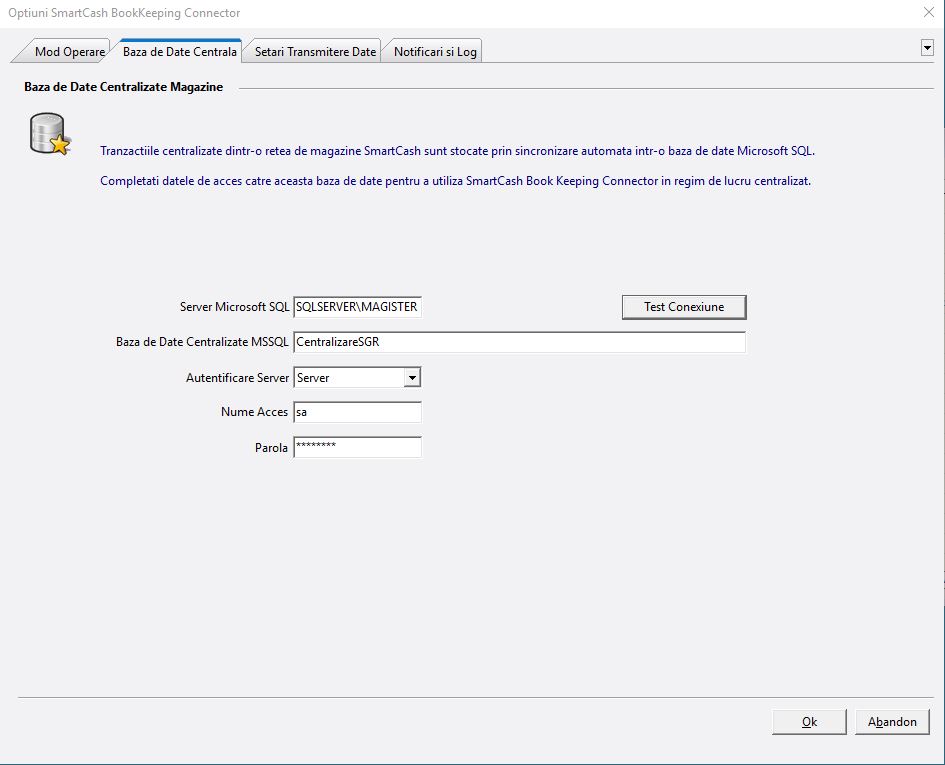Click the Autentificare Server label
The image size is (945, 765).
coord(237,378)
